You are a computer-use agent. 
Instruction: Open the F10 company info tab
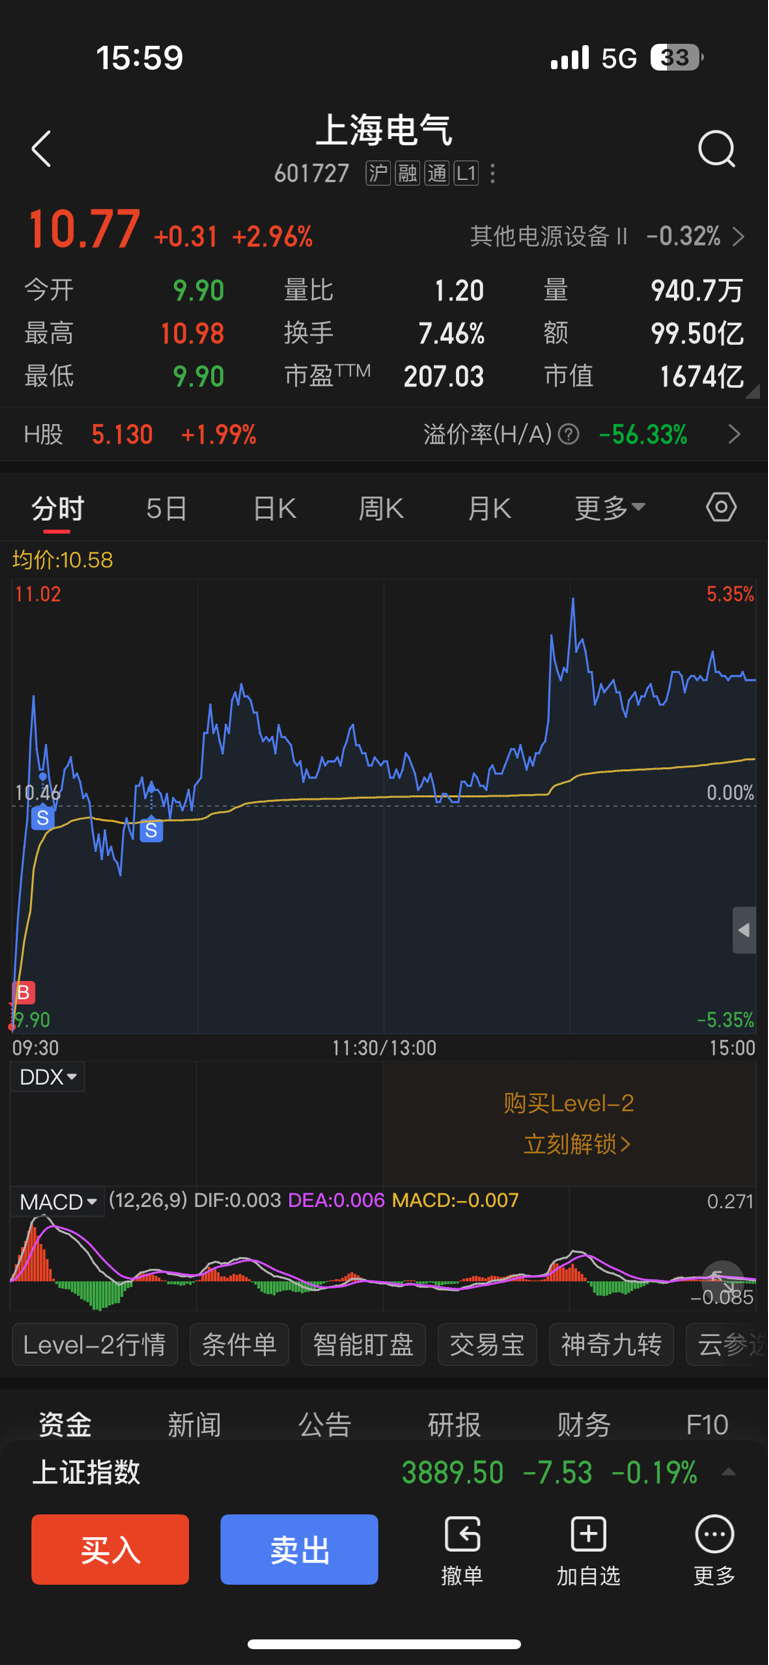tap(707, 1424)
